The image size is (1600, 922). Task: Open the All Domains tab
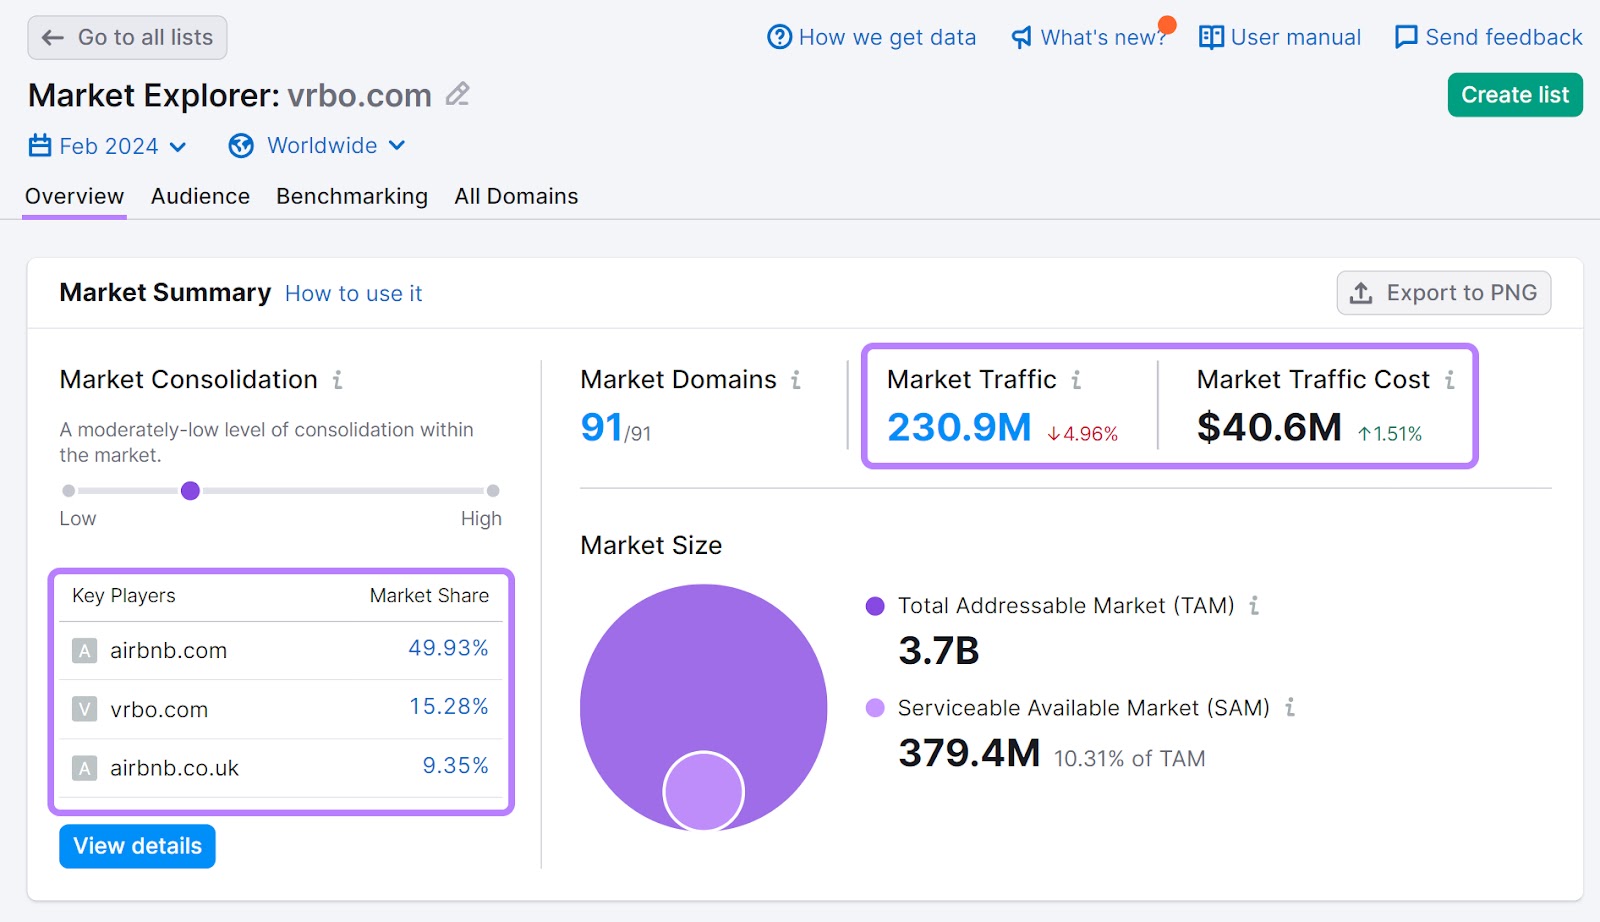[516, 196]
